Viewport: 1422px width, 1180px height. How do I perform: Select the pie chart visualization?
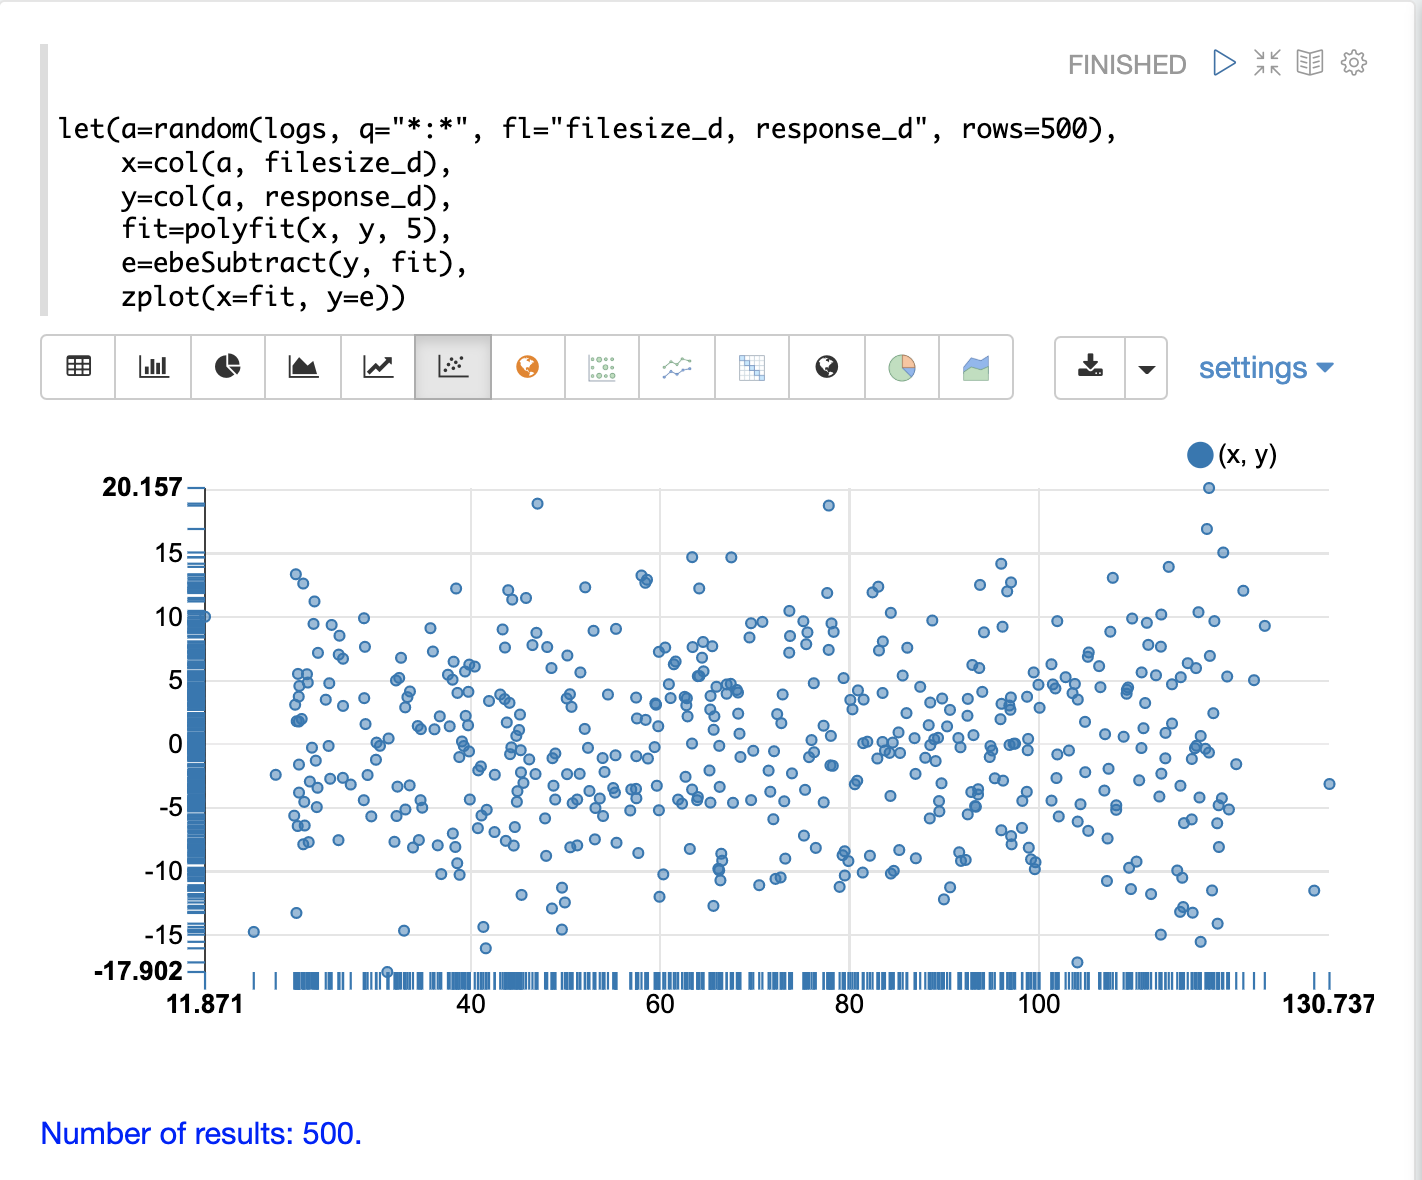pos(228,367)
